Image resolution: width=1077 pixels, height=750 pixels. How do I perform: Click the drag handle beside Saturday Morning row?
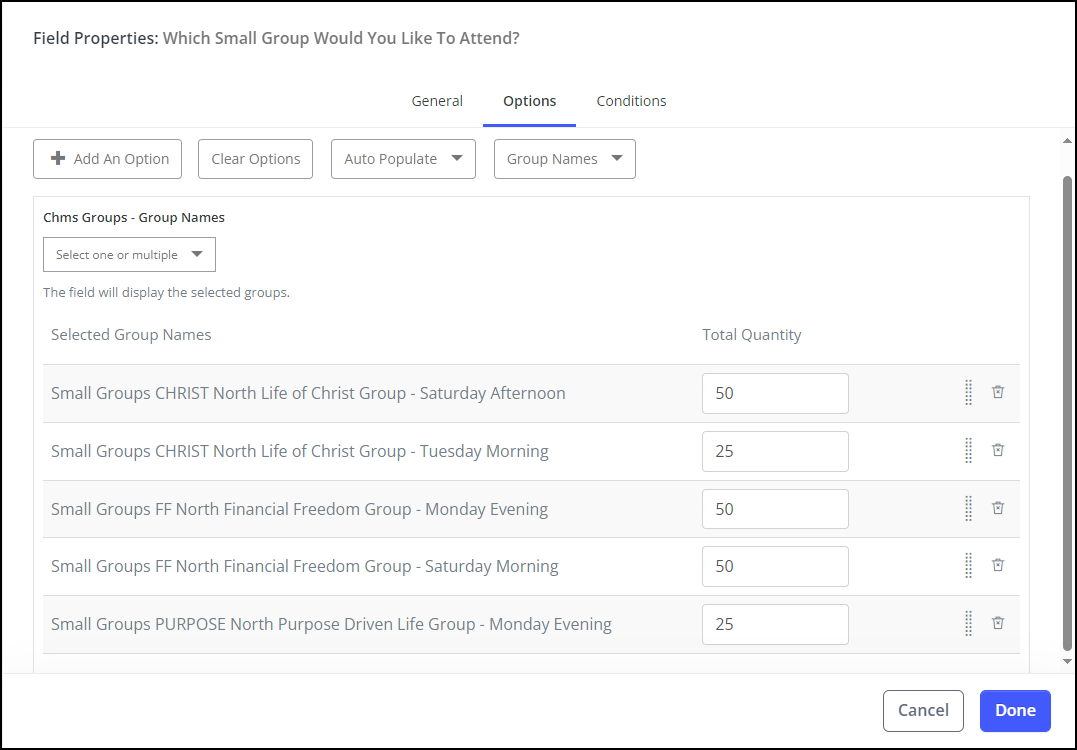(x=968, y=565)
